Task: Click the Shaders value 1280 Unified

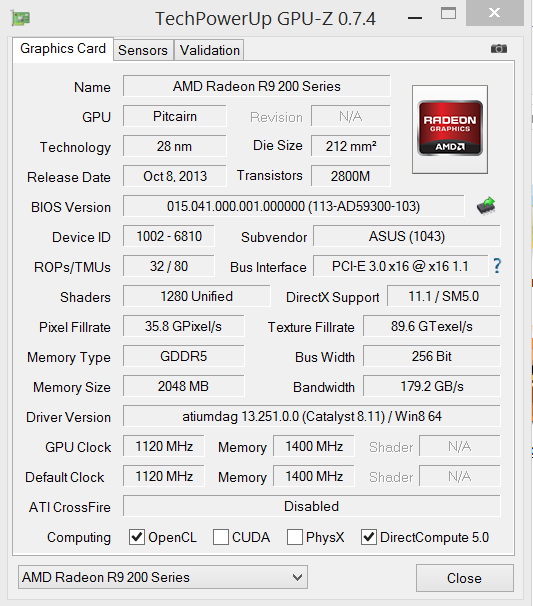Action: pos(196,296)
